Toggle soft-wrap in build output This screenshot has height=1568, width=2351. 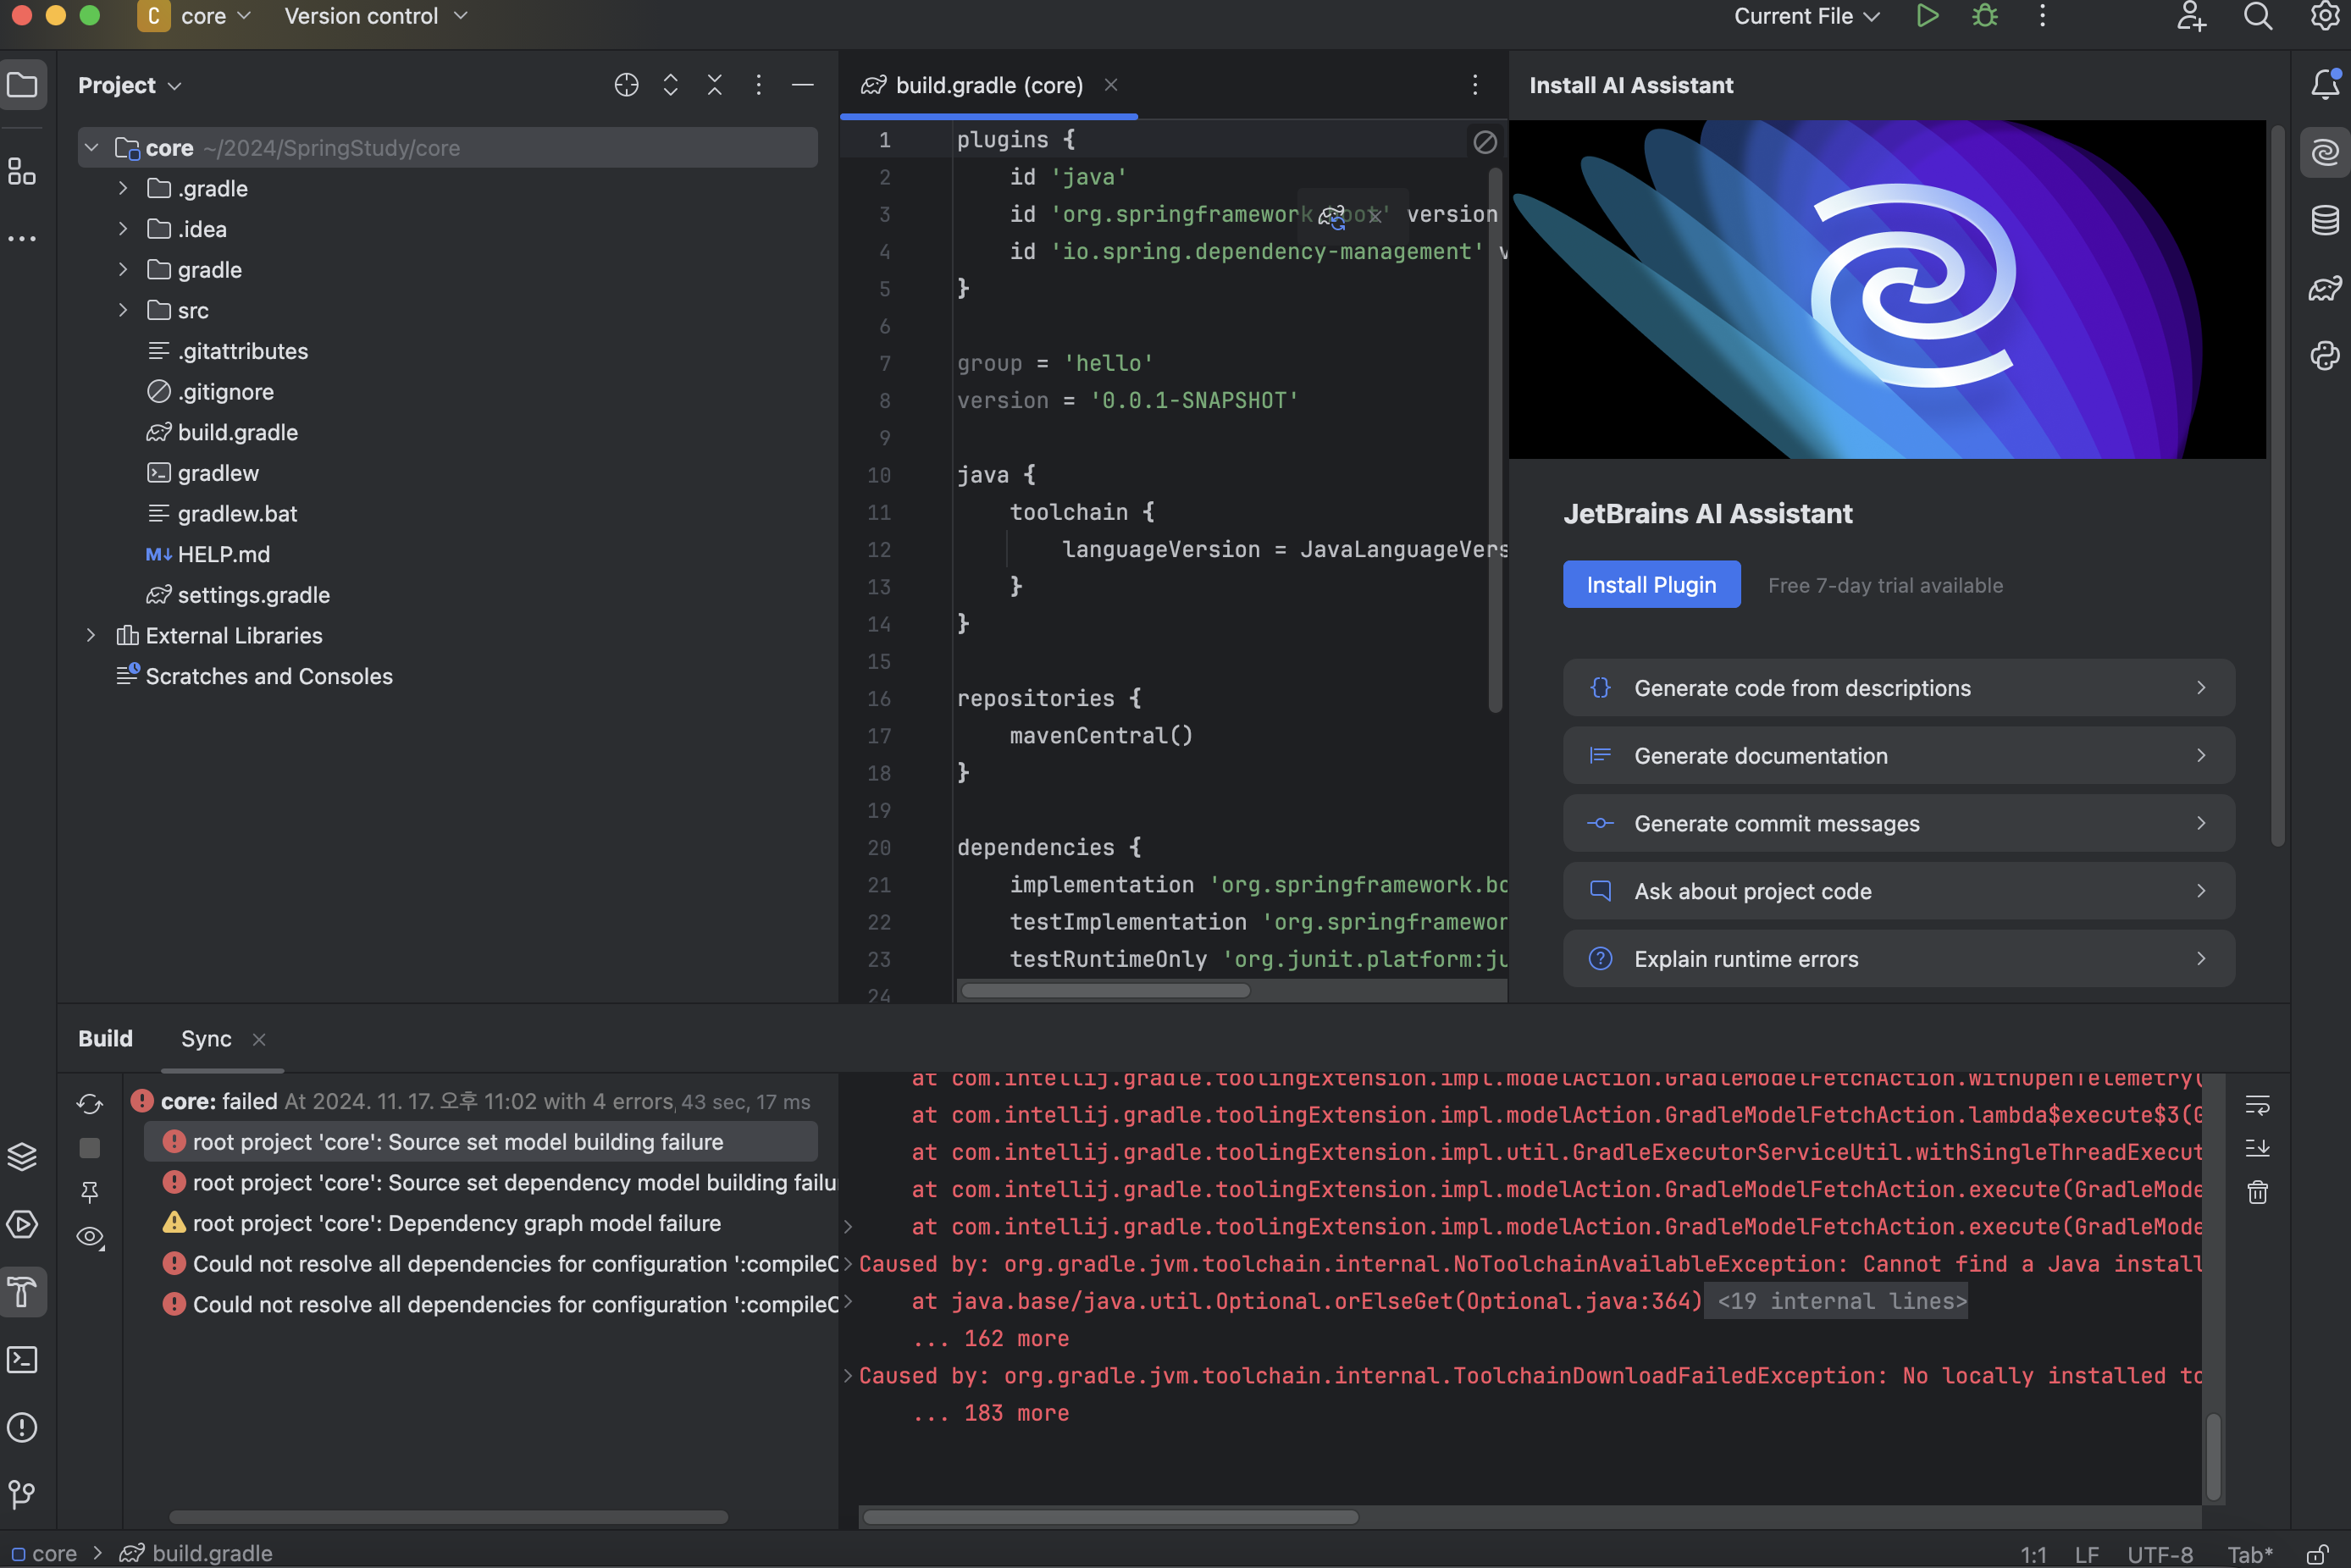tap(2257, 1105)
